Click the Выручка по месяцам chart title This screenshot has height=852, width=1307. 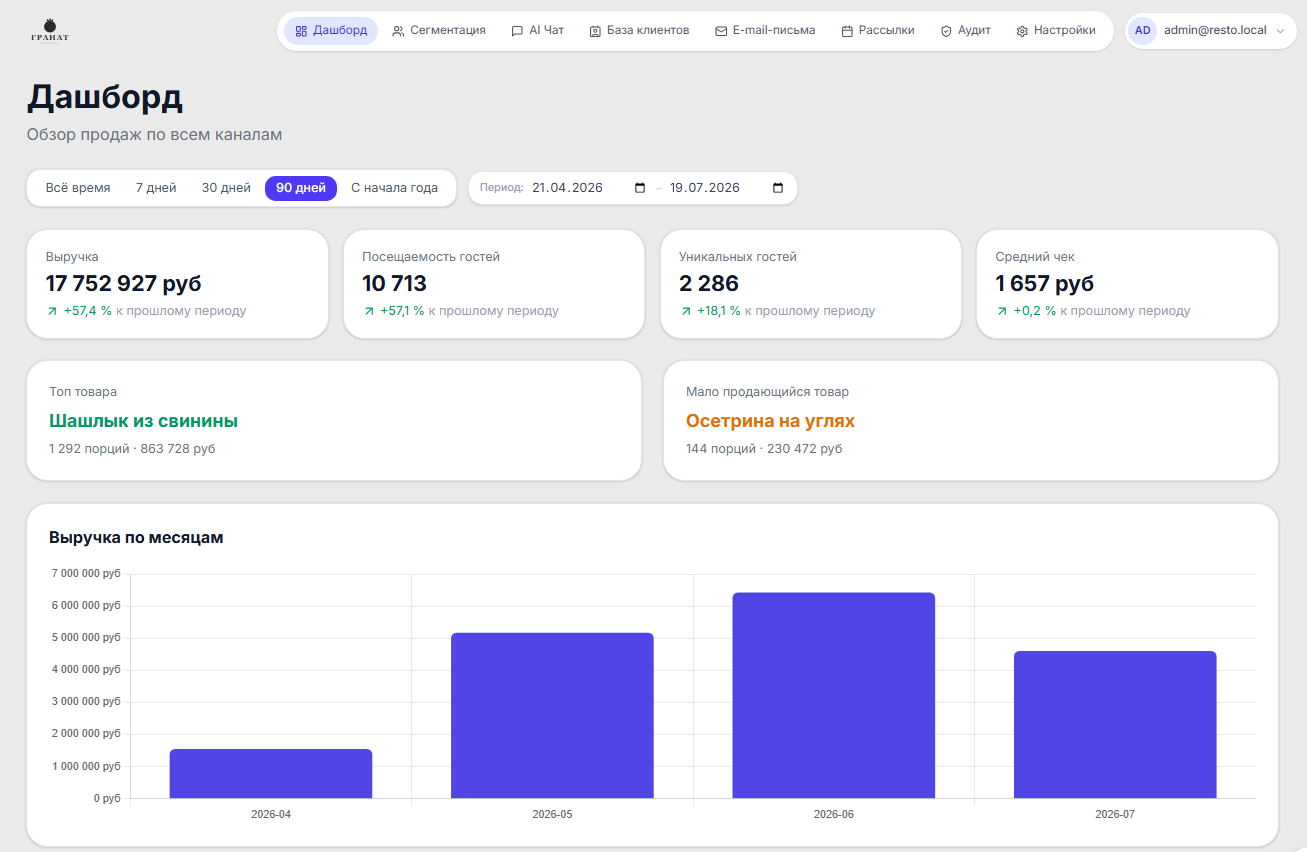coord(136,538)
